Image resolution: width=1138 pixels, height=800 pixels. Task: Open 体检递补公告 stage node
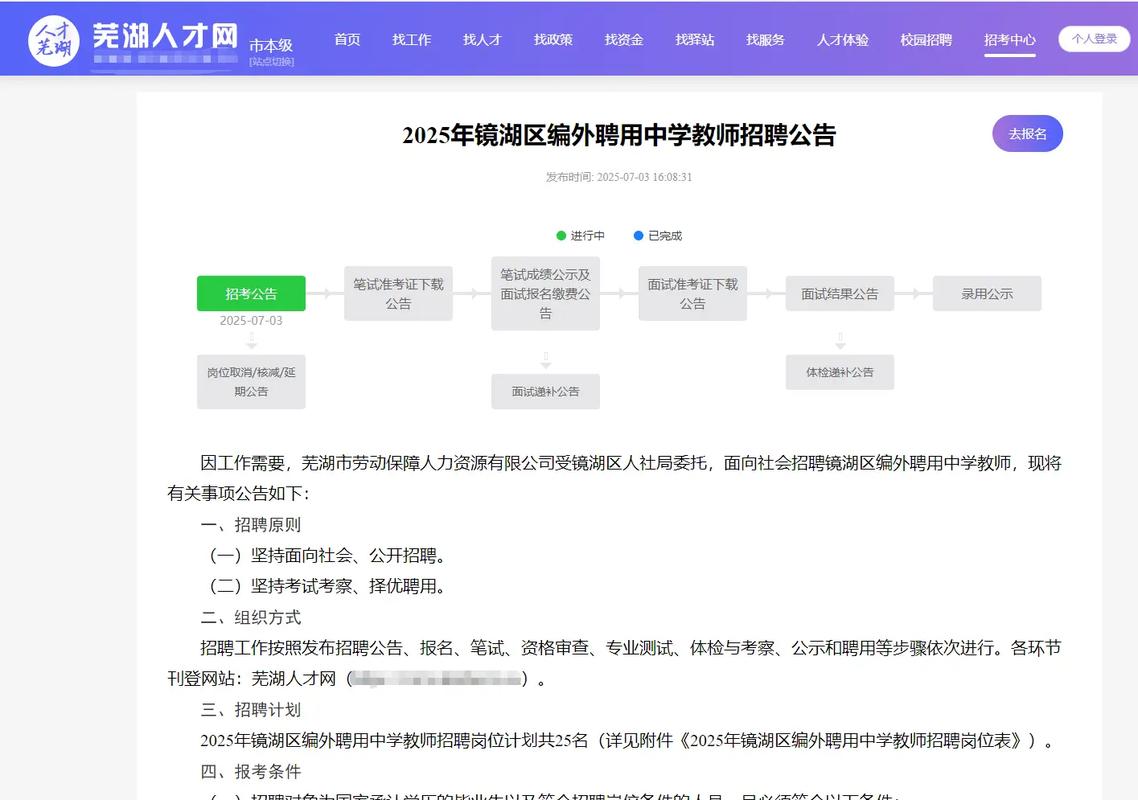click(840, 371)
